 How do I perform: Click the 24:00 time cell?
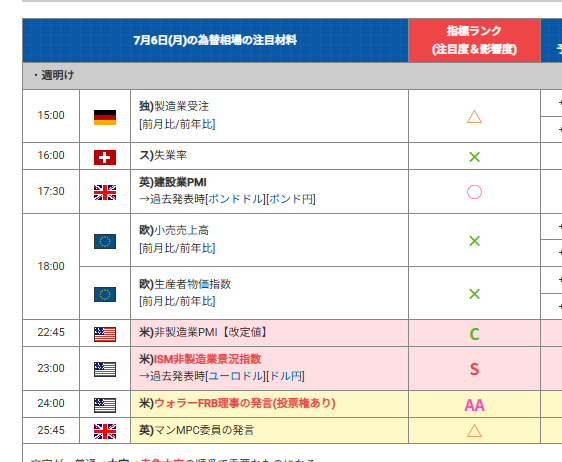(51, 403)
